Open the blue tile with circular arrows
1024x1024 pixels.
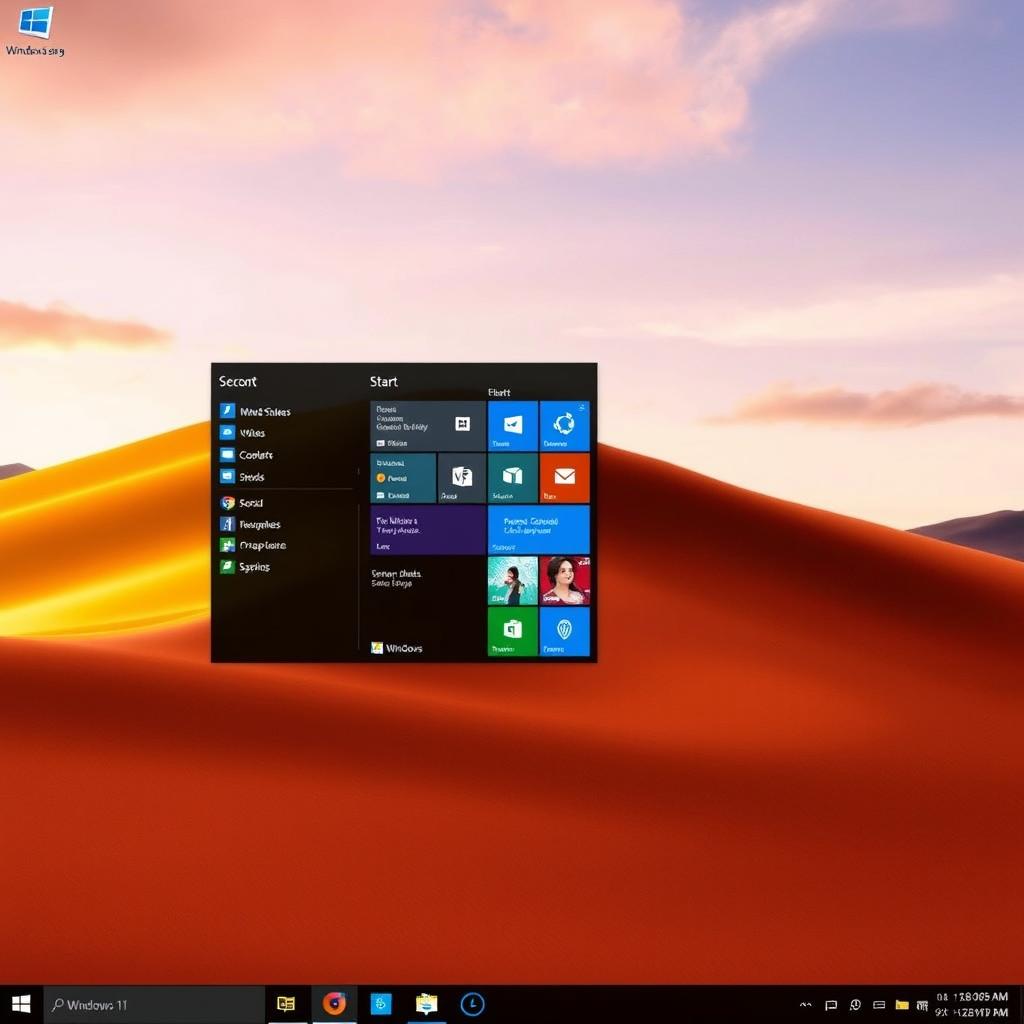tap(564, 426)
